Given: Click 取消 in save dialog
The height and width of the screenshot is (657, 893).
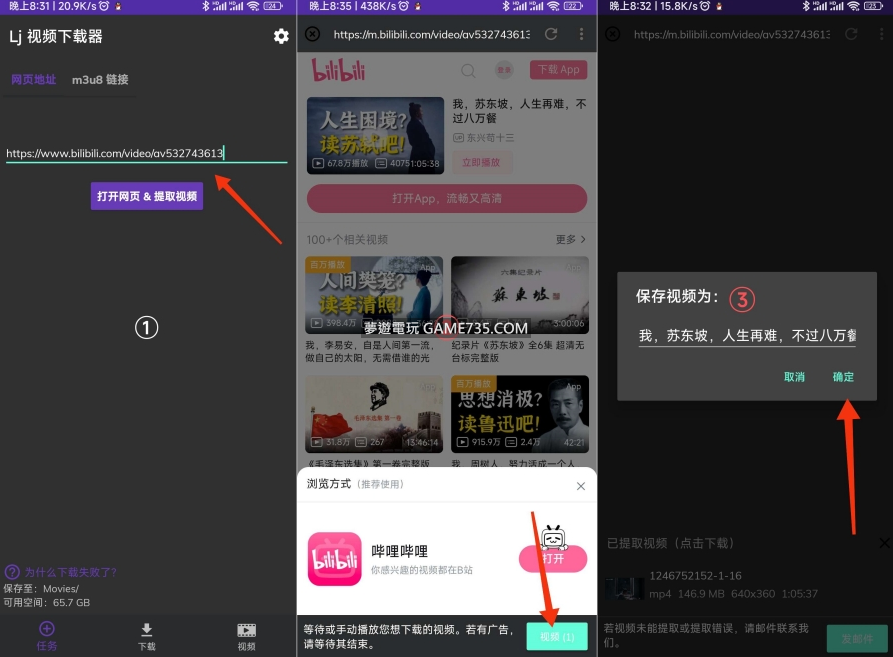Looking at the screenshot, I should click(x=794, y=377).
